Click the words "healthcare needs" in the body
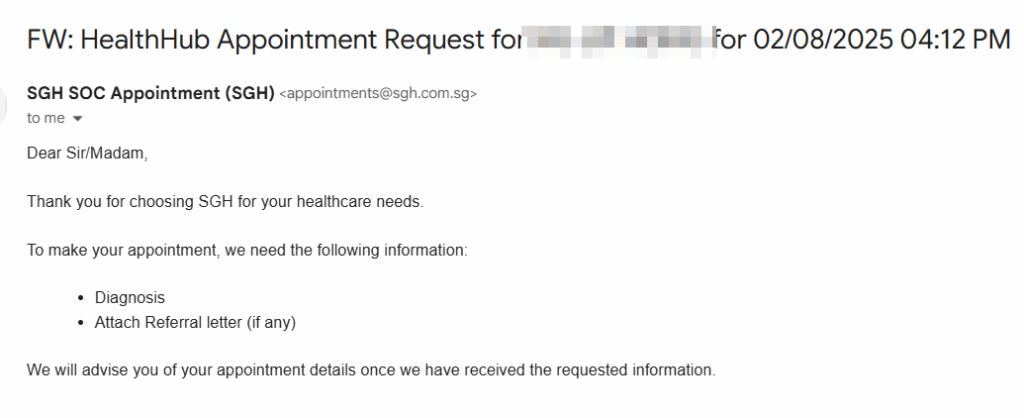This screenshot has height=418, width=1024. click(x=365, y=201)
